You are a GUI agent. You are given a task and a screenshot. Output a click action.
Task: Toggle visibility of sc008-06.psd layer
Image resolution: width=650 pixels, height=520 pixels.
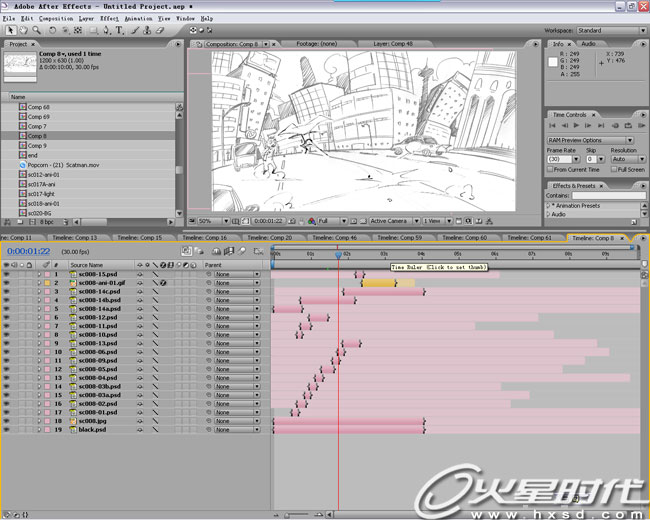tap(6, 352)
